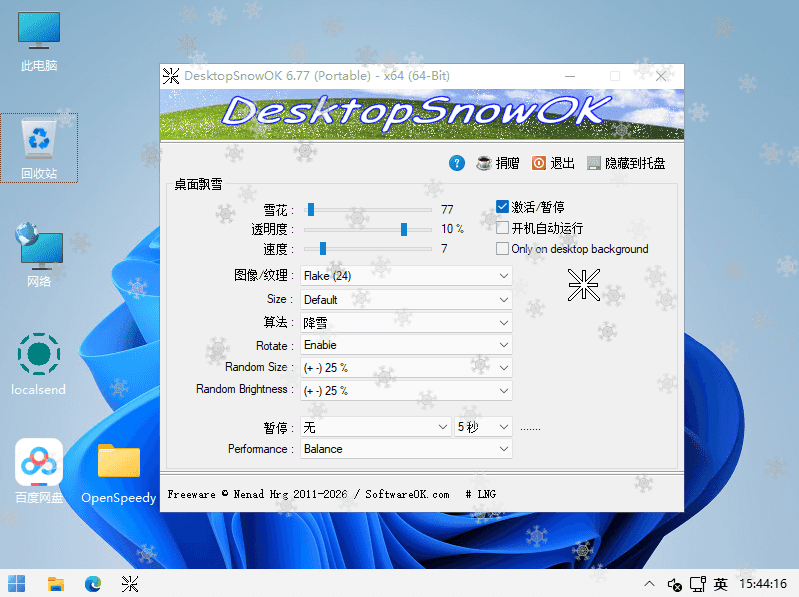Click the 捐赠 donate button
The width and height of the screenshot is (799, 597).
tap(498, 163)
